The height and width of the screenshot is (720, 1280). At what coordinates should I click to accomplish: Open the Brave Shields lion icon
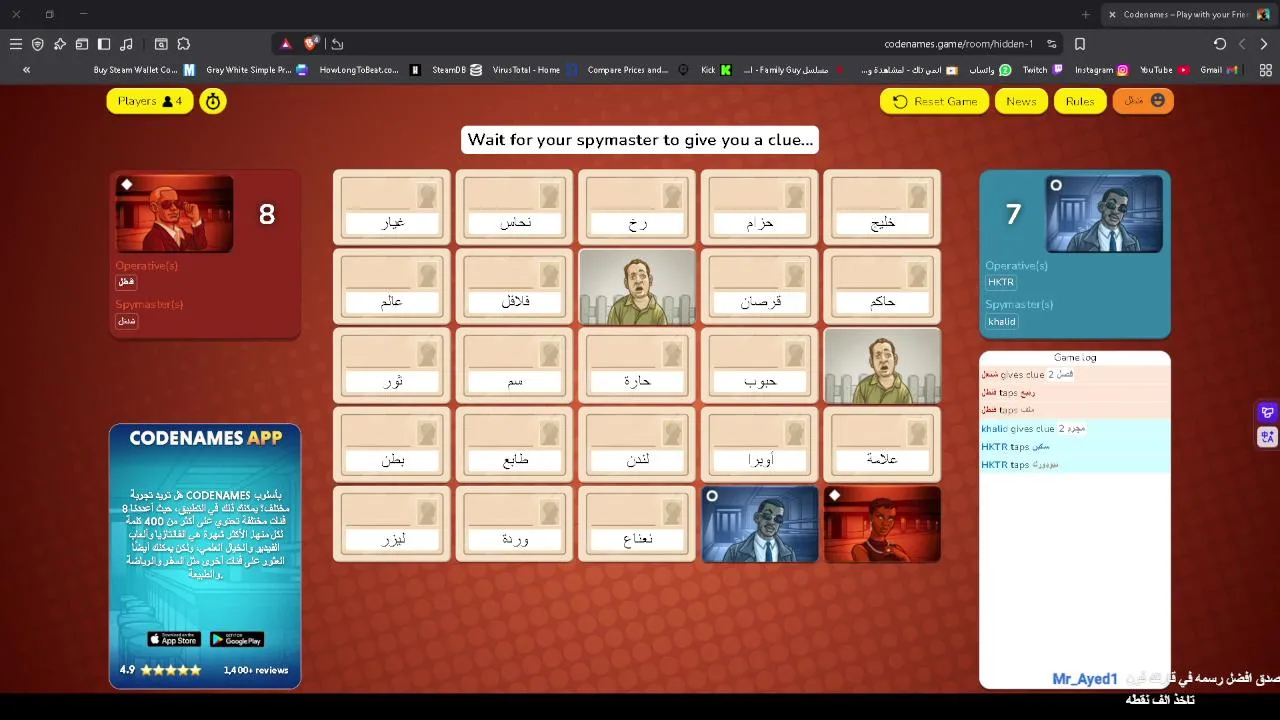(x=311, y=44)
